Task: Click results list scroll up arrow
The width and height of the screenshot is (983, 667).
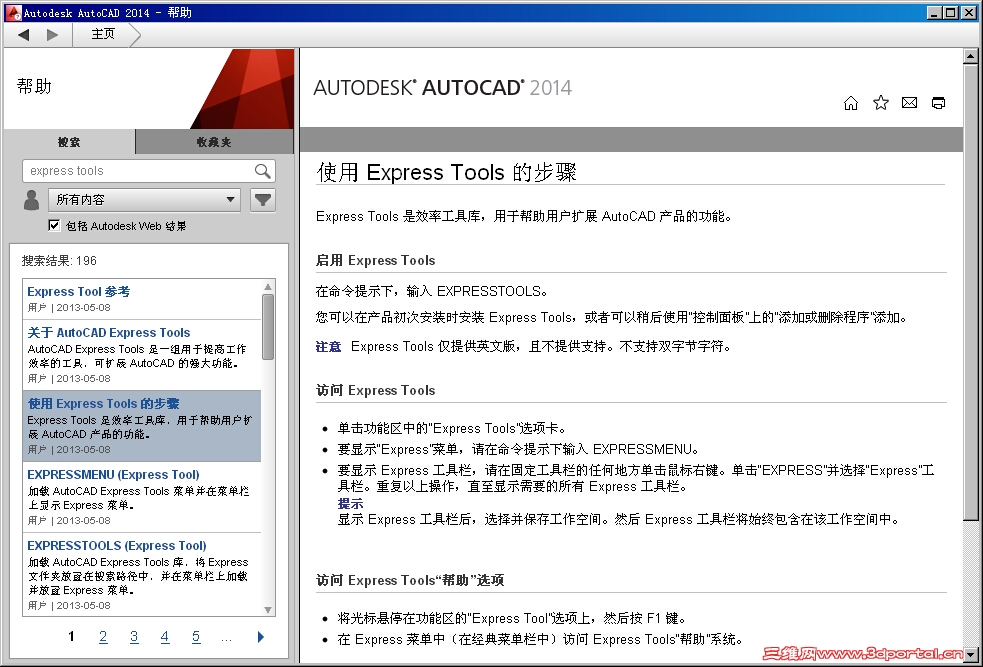Action: click(x=268, y=287)
